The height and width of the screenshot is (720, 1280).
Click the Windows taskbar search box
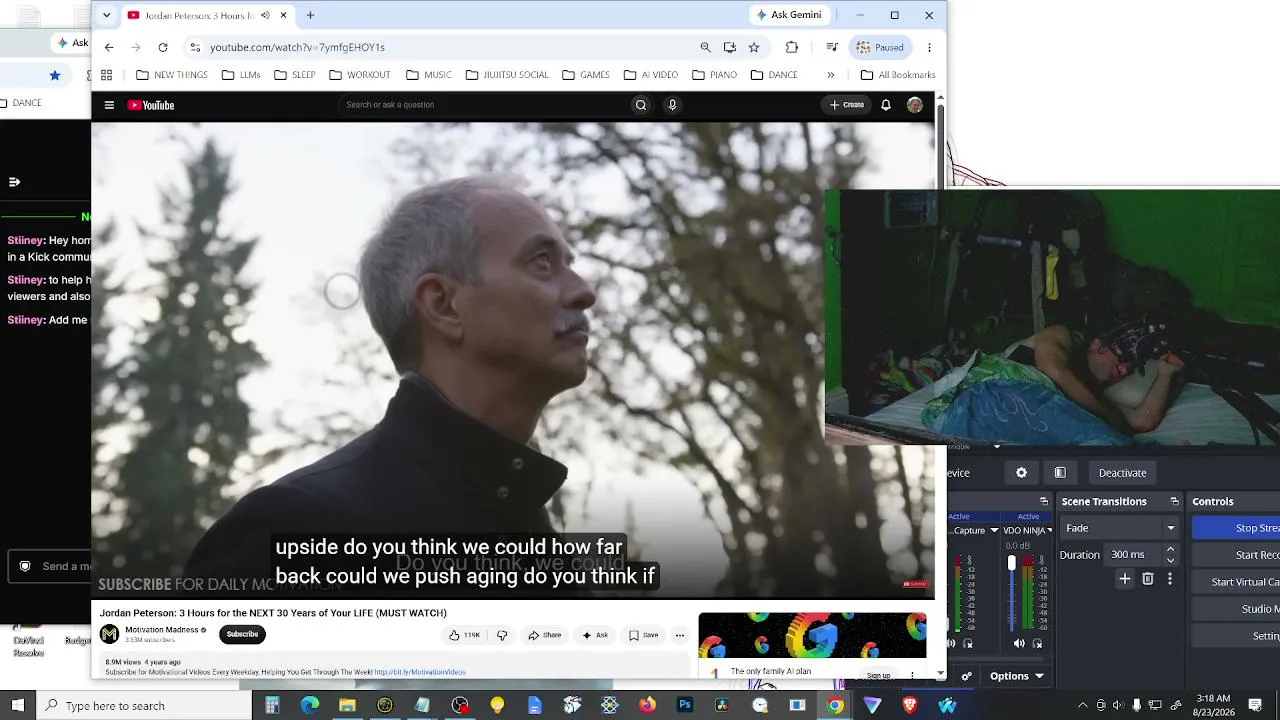(144, 706)
